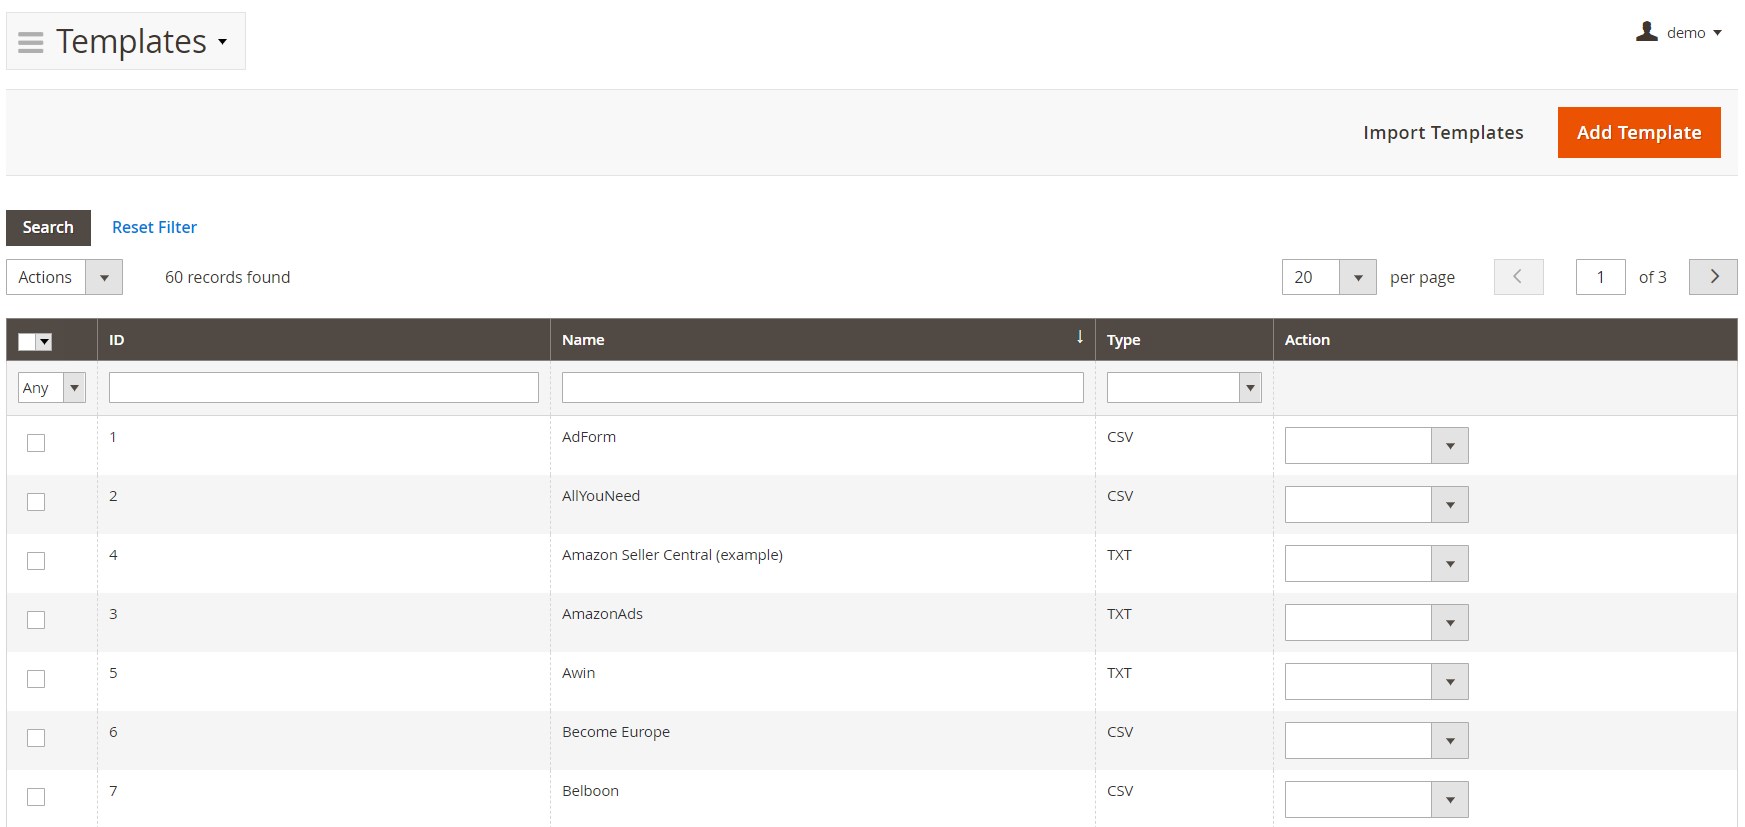Click the Reset Filter link
The image size is (1745, 827).
pos(154,227)
